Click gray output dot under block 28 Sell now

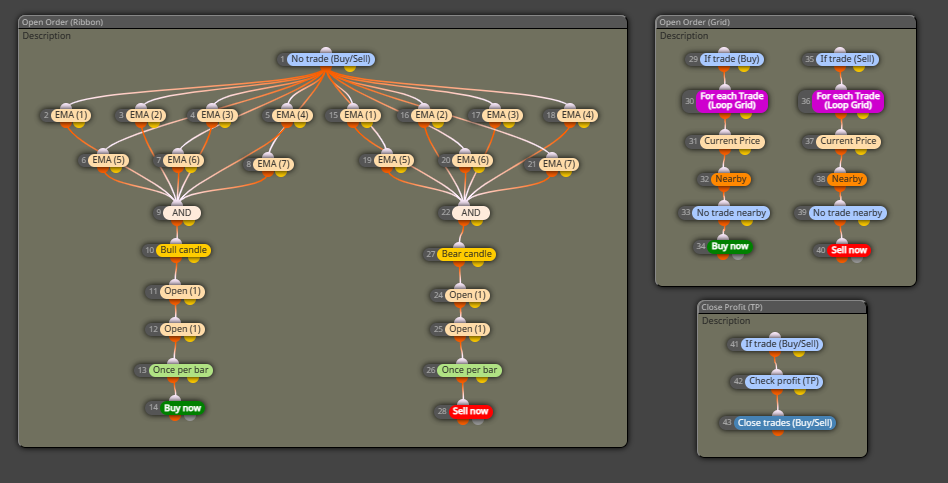coord(478,420)
